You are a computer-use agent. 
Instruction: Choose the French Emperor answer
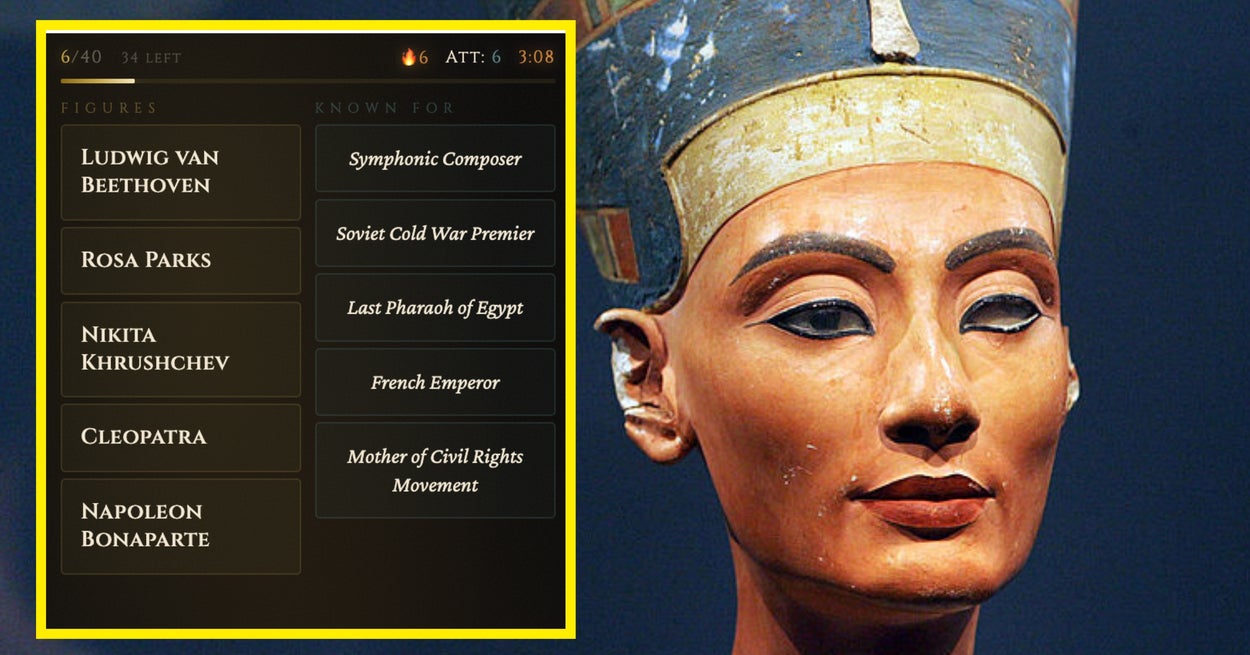pos(435,382)
